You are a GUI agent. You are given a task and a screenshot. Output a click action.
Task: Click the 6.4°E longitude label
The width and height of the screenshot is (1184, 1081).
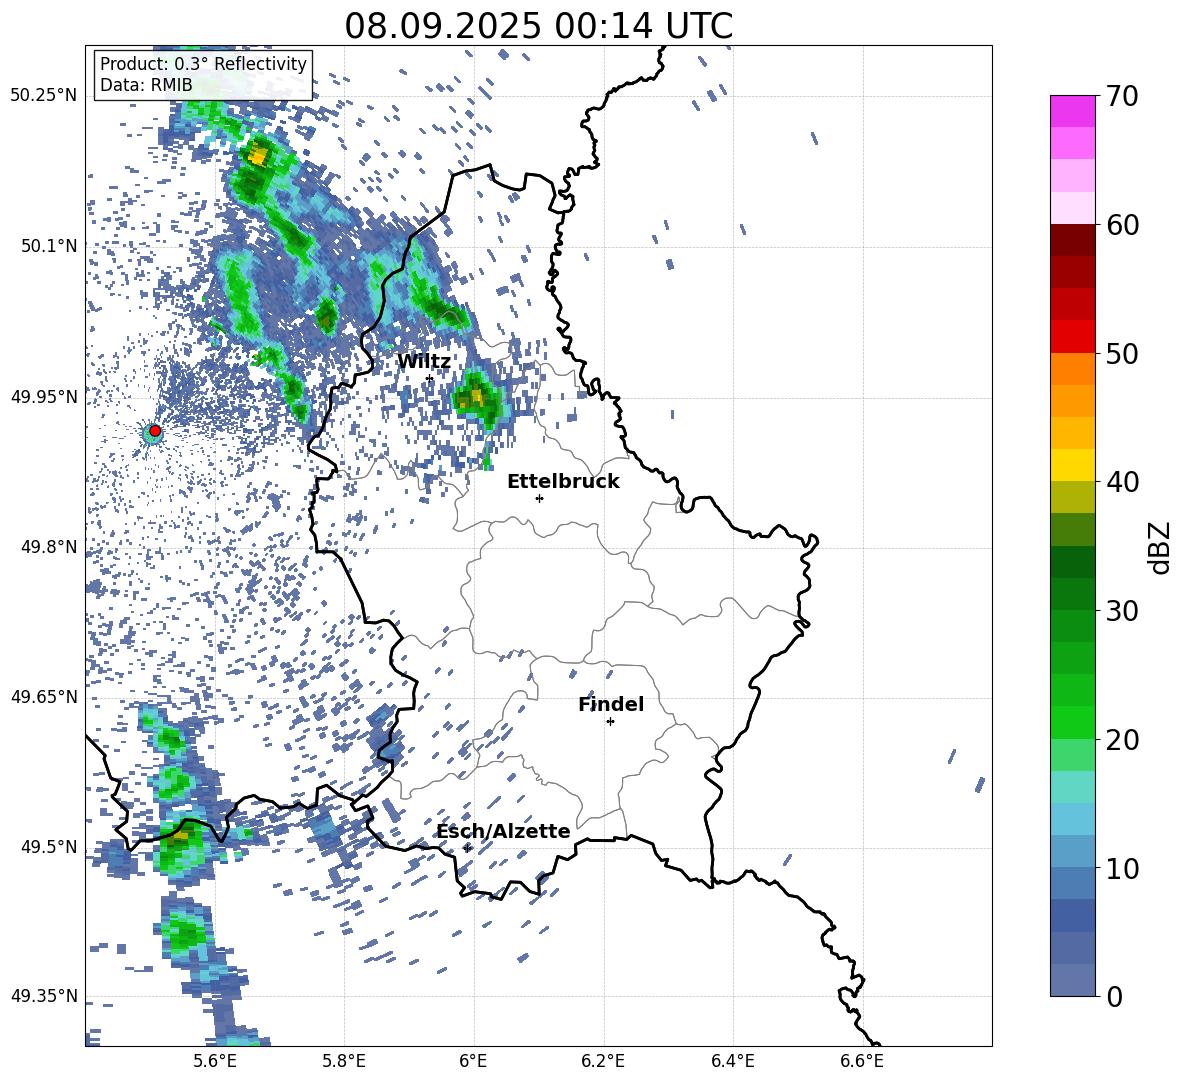click(732, 1061)
